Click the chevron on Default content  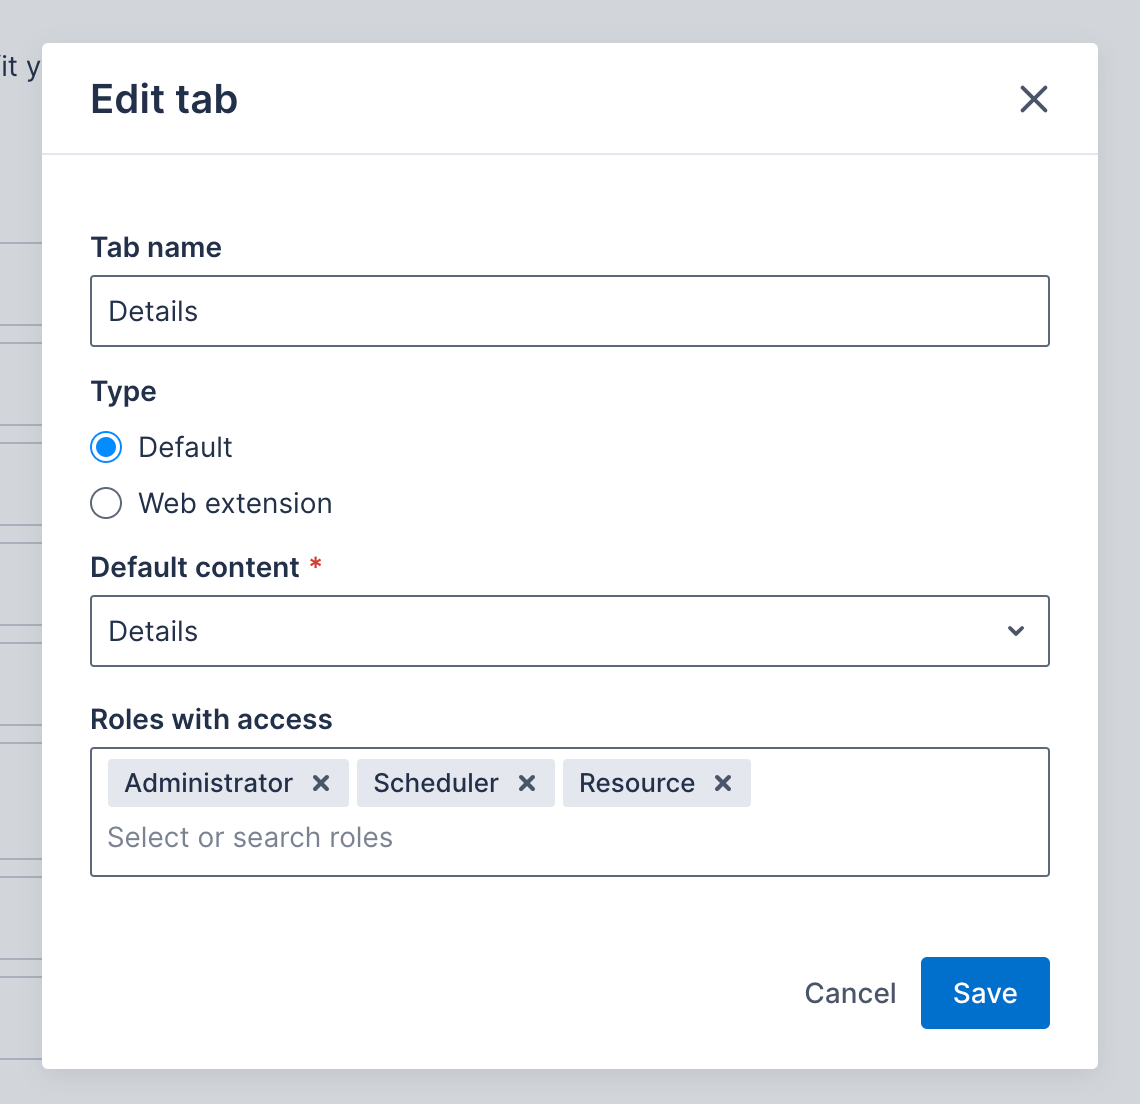(1016, 631)
